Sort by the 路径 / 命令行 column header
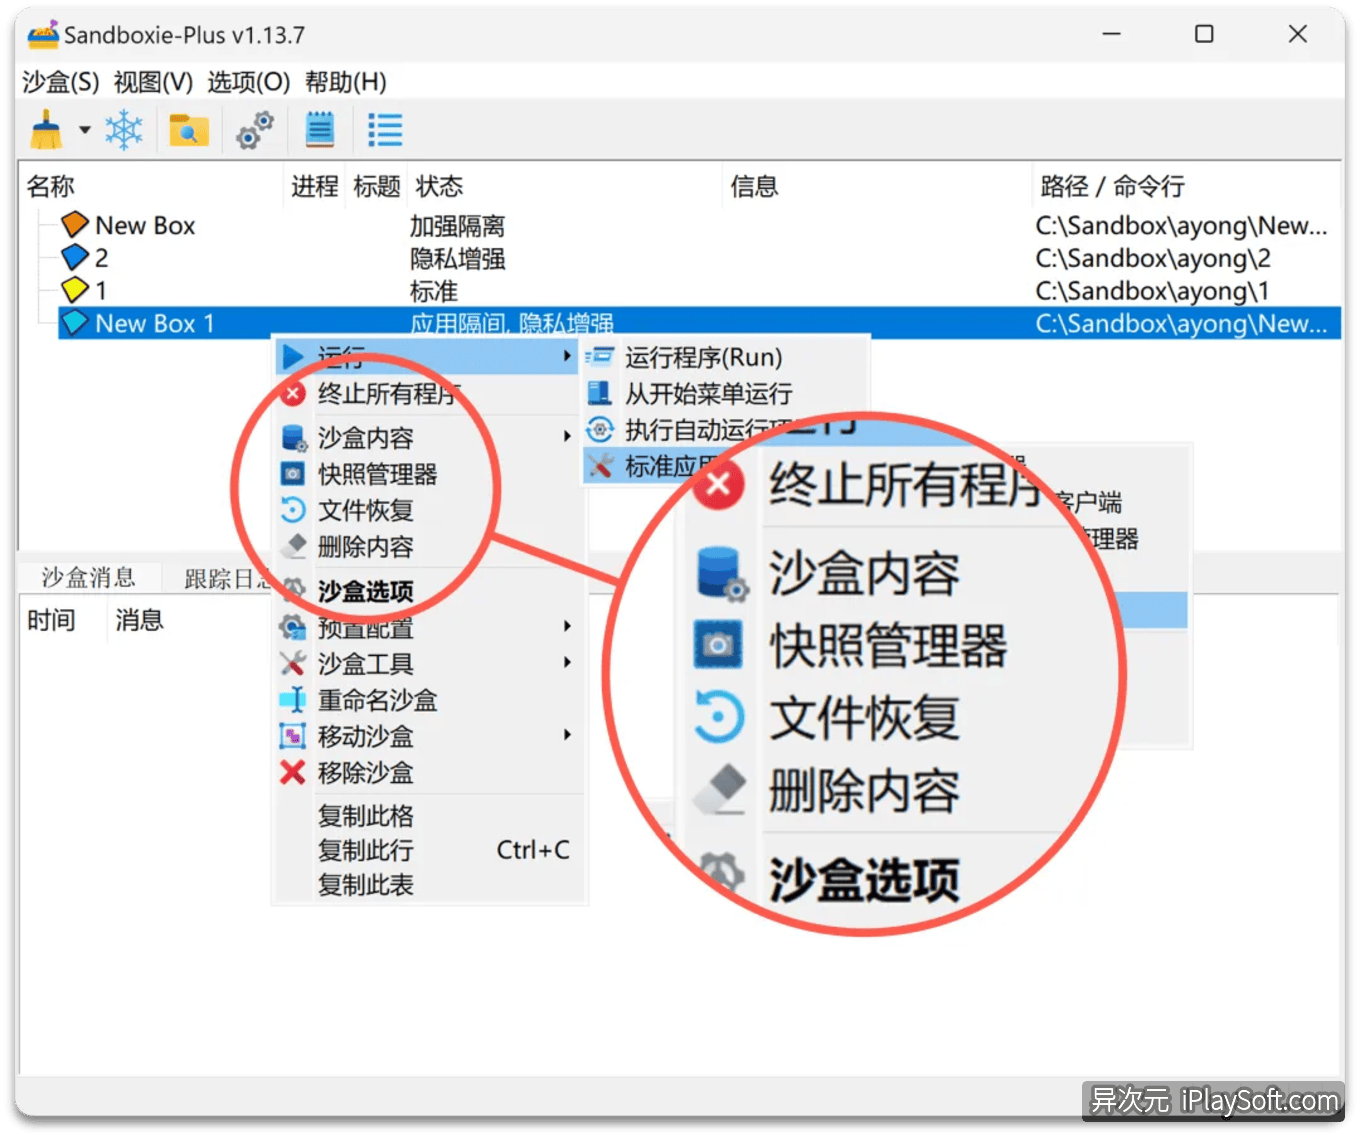Image resolution: width=1360 pixels, height=1137 pixels. (x=1112, y=186)
